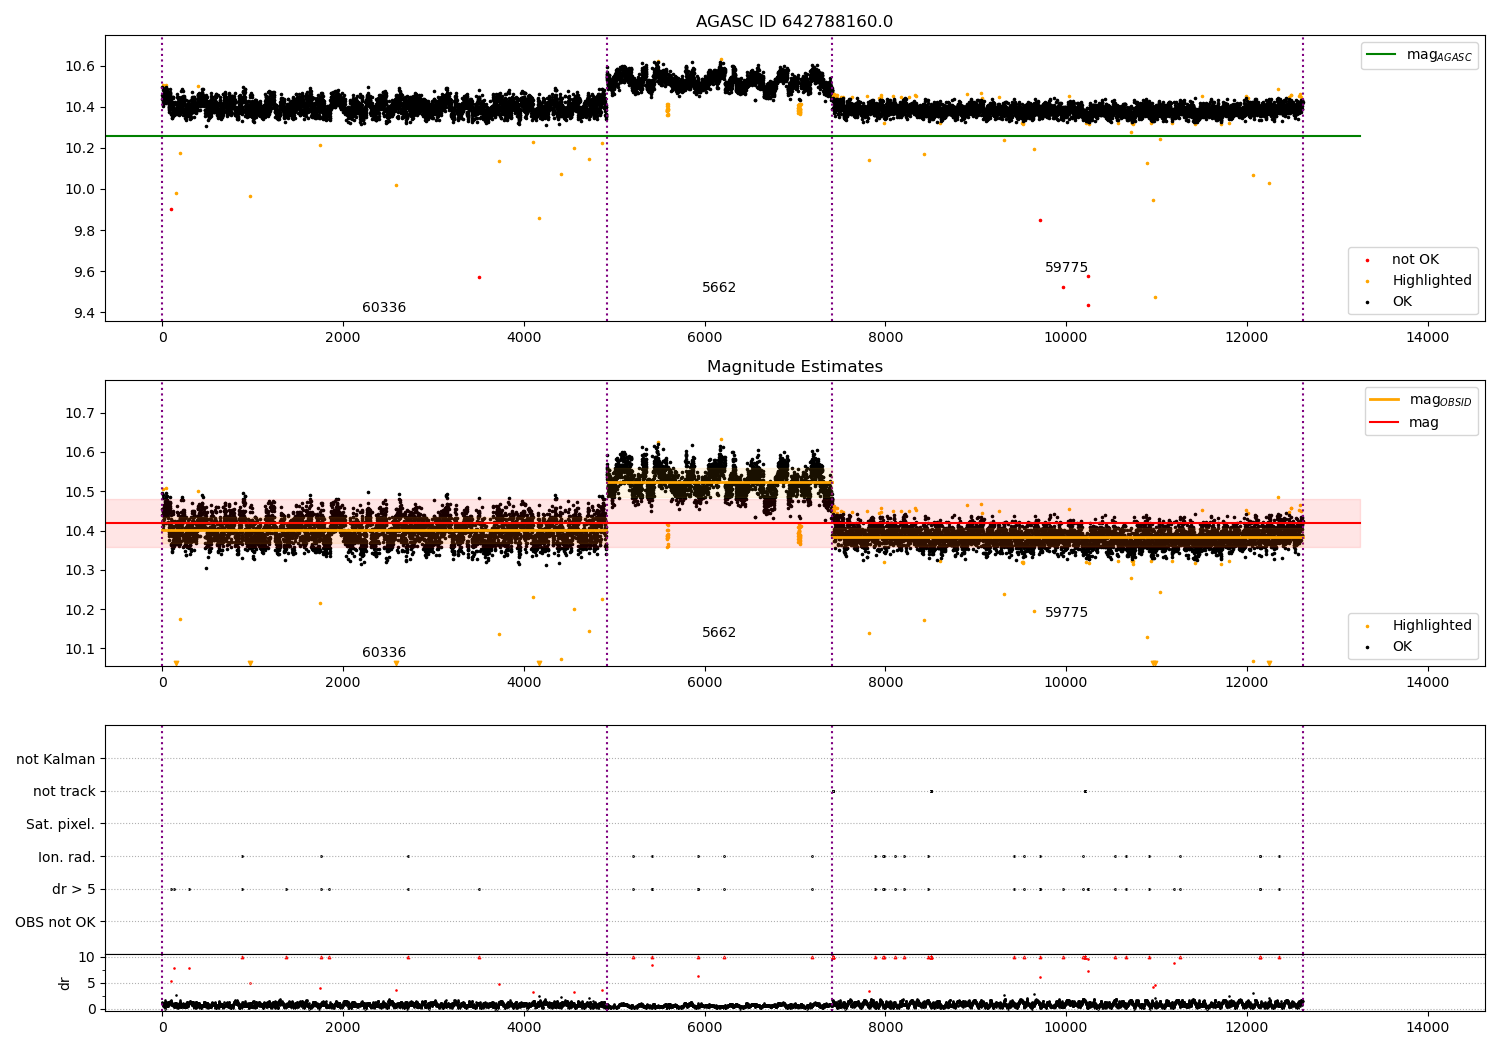
Task: Click the "10.7" y-axis tick label
Action: click(80, 414)
